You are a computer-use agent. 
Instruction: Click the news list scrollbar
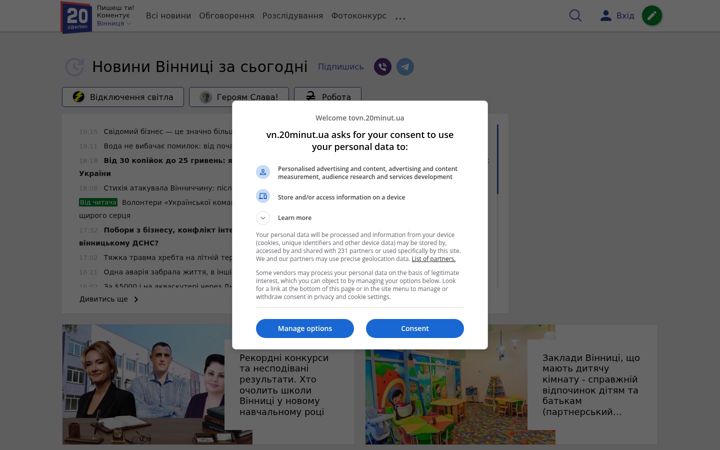click(497, 159)
